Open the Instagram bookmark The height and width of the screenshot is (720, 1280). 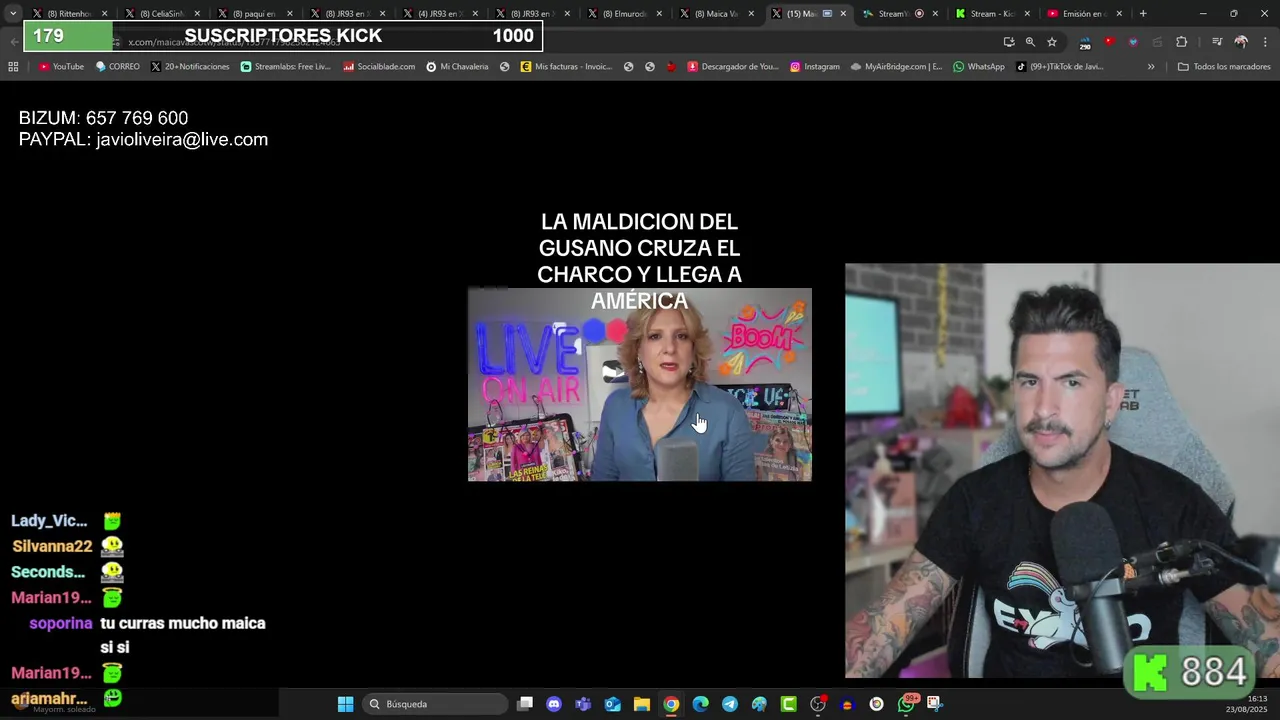[815, 67]
